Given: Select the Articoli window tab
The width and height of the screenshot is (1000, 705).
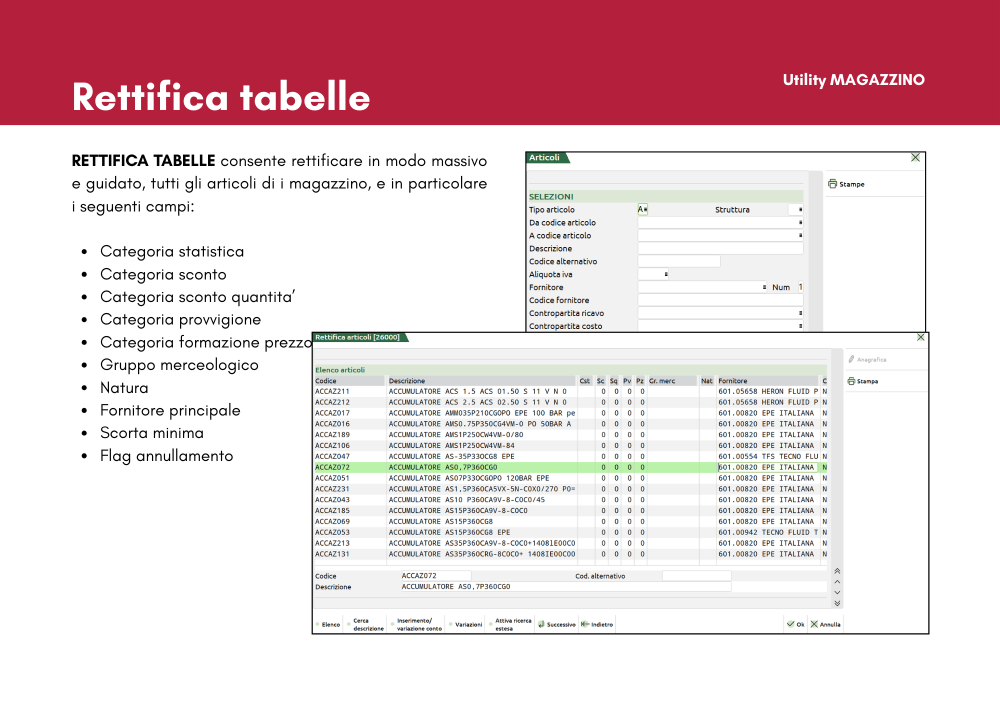Looking at the screenshot, I should point(545,158).
